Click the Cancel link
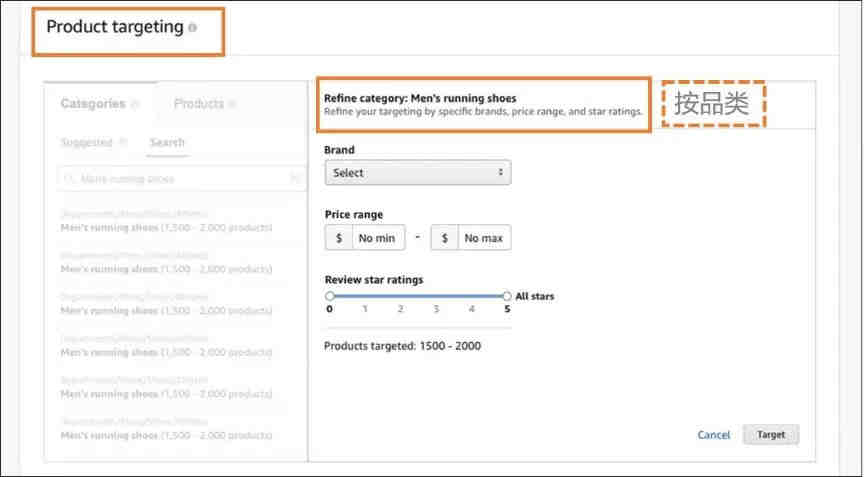Image resolution: width=866 pixels, height=477 pixels. (x=714, y=435)
